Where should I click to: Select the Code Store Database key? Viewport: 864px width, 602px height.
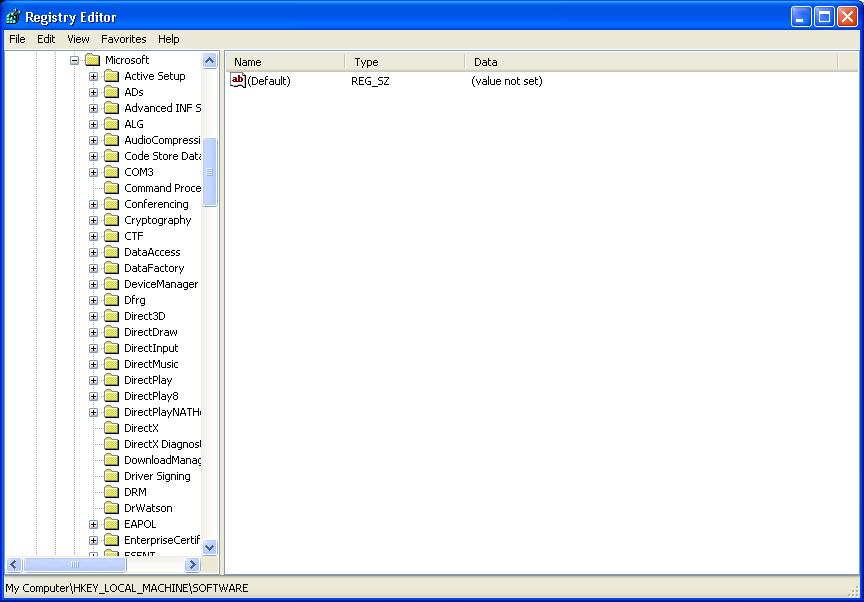click(162, 156)
